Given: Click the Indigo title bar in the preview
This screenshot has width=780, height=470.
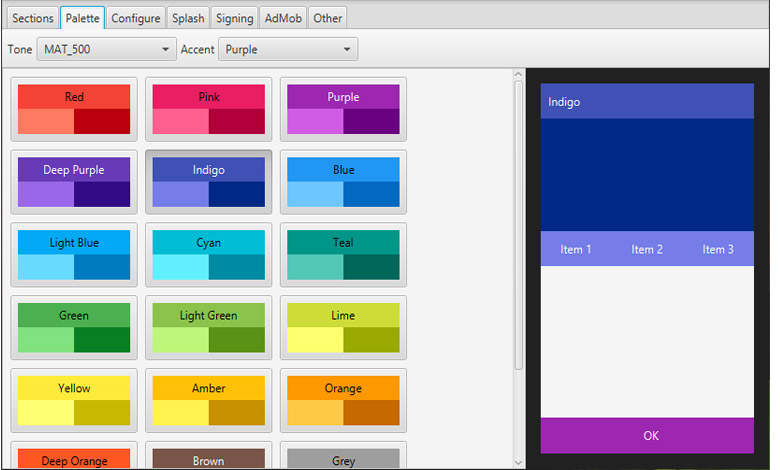Looking at the screenshot, I should point(647,101).
